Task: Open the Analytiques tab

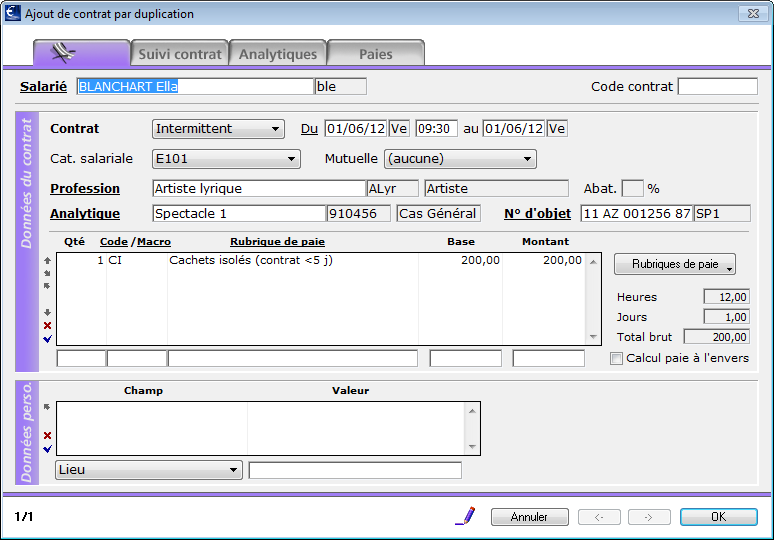Action: [278, 53]
